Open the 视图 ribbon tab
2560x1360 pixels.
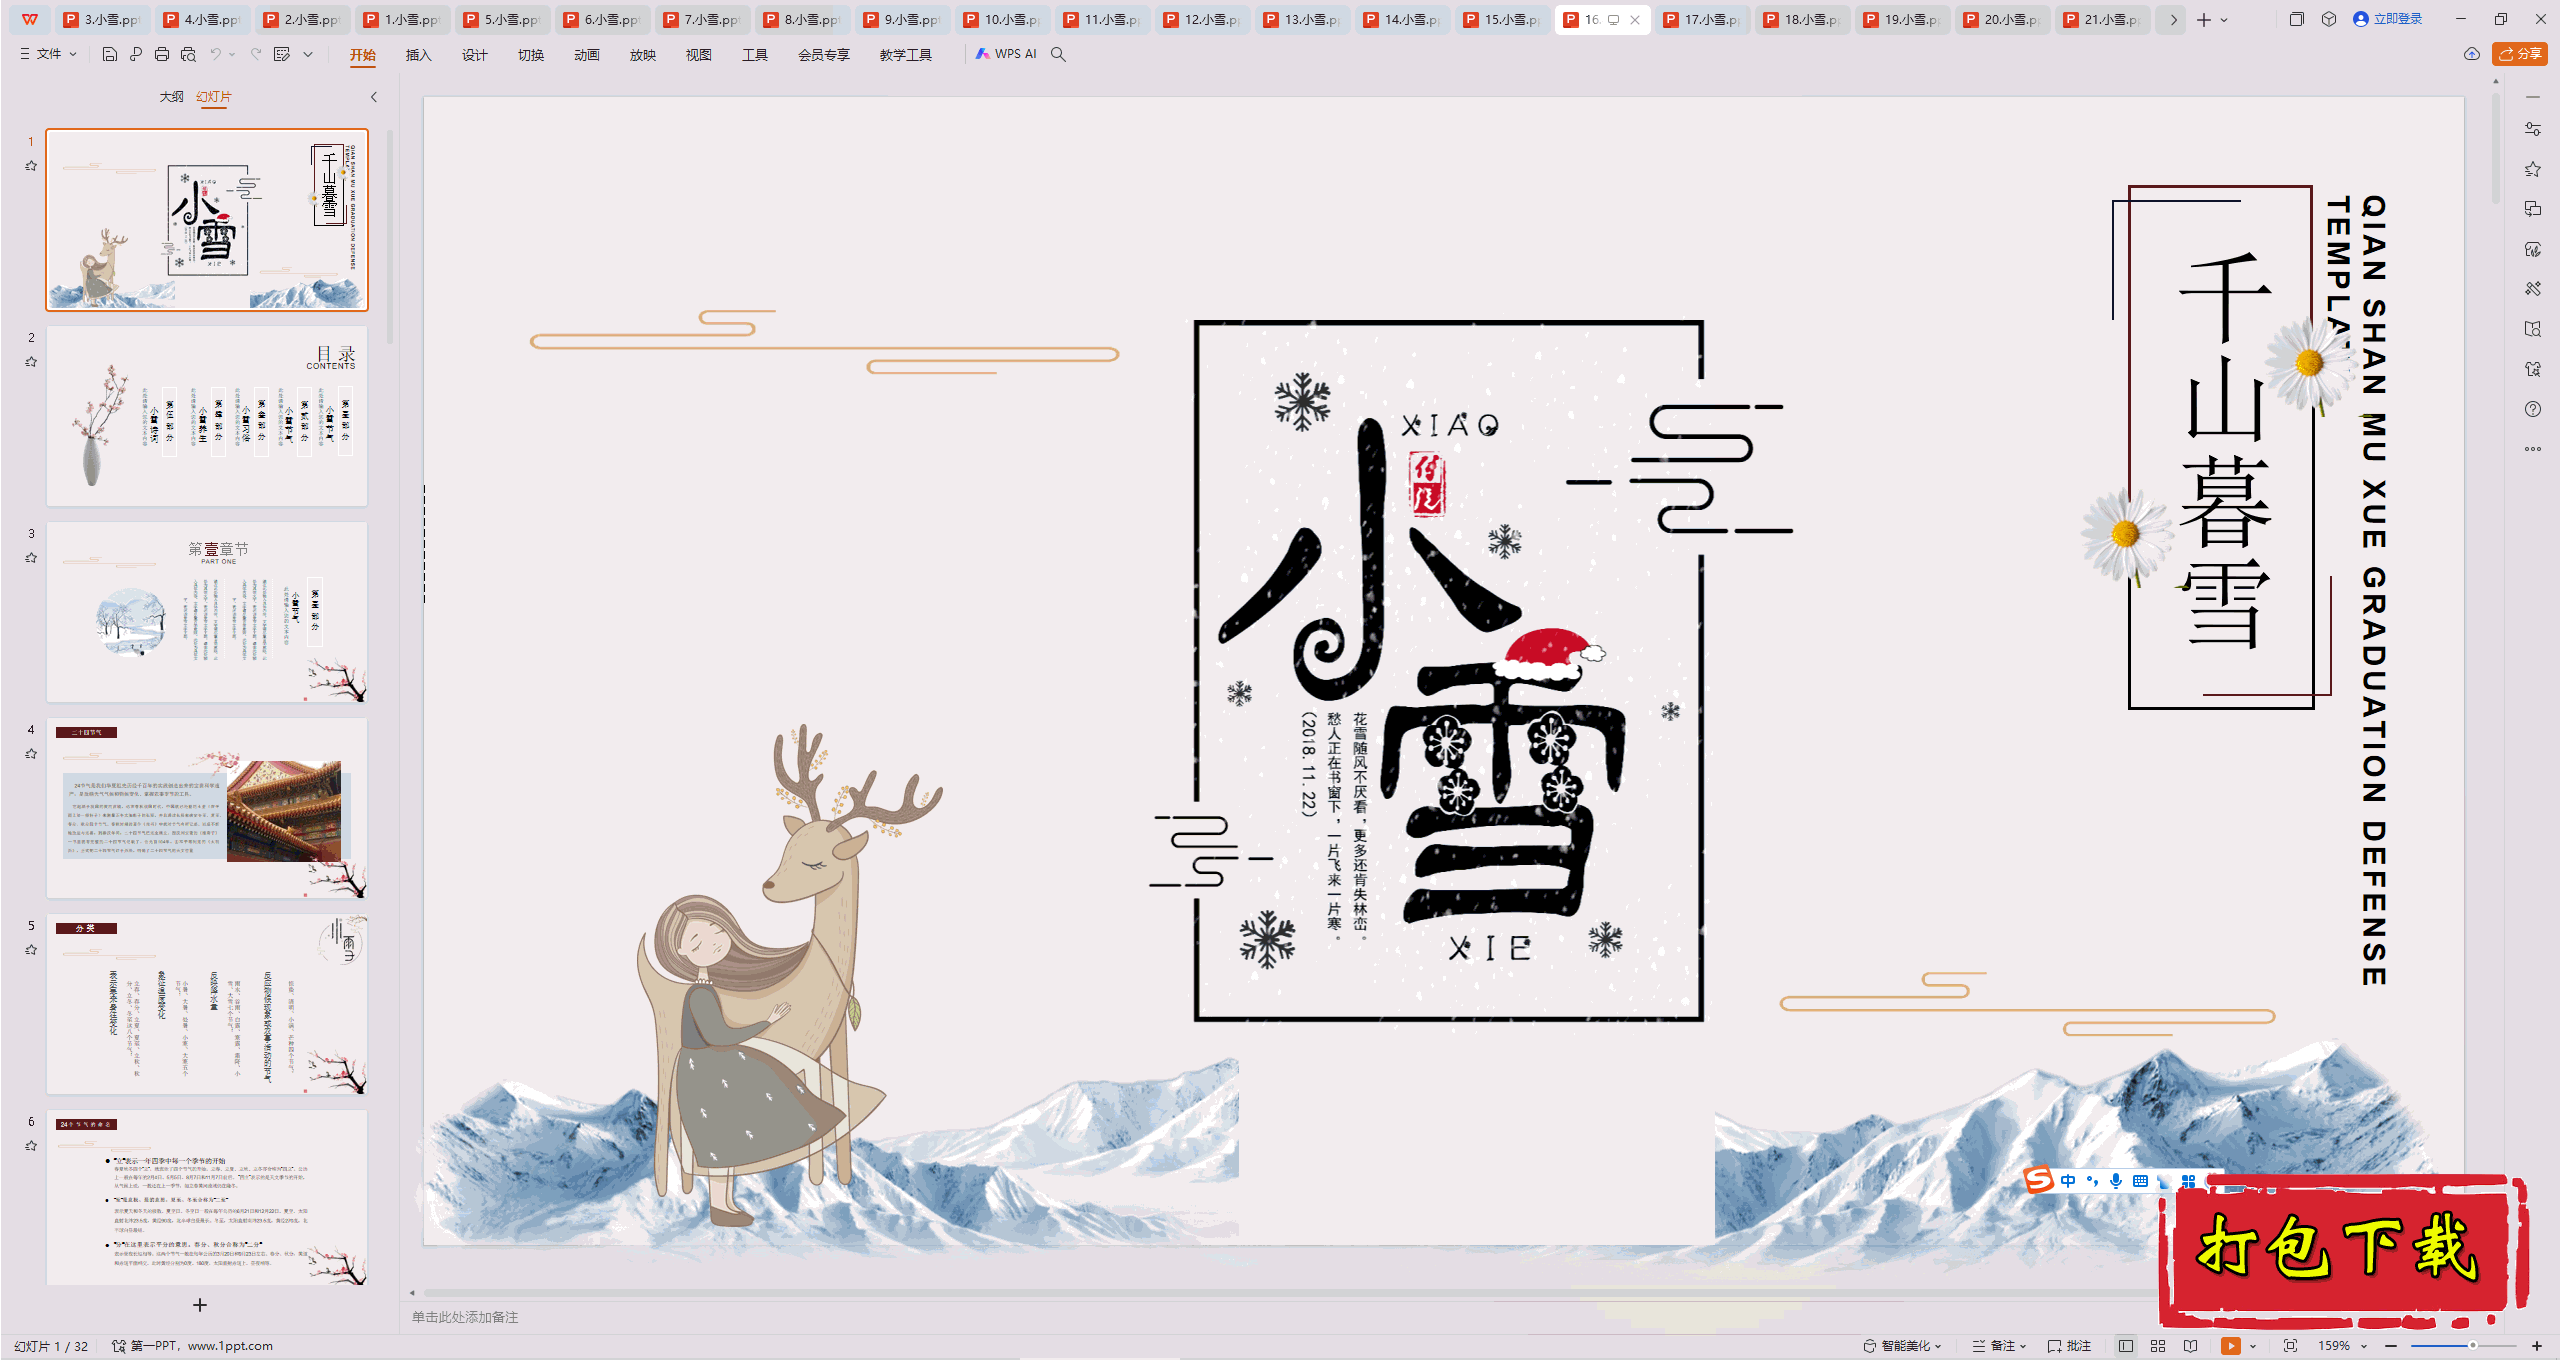point(698,55)
